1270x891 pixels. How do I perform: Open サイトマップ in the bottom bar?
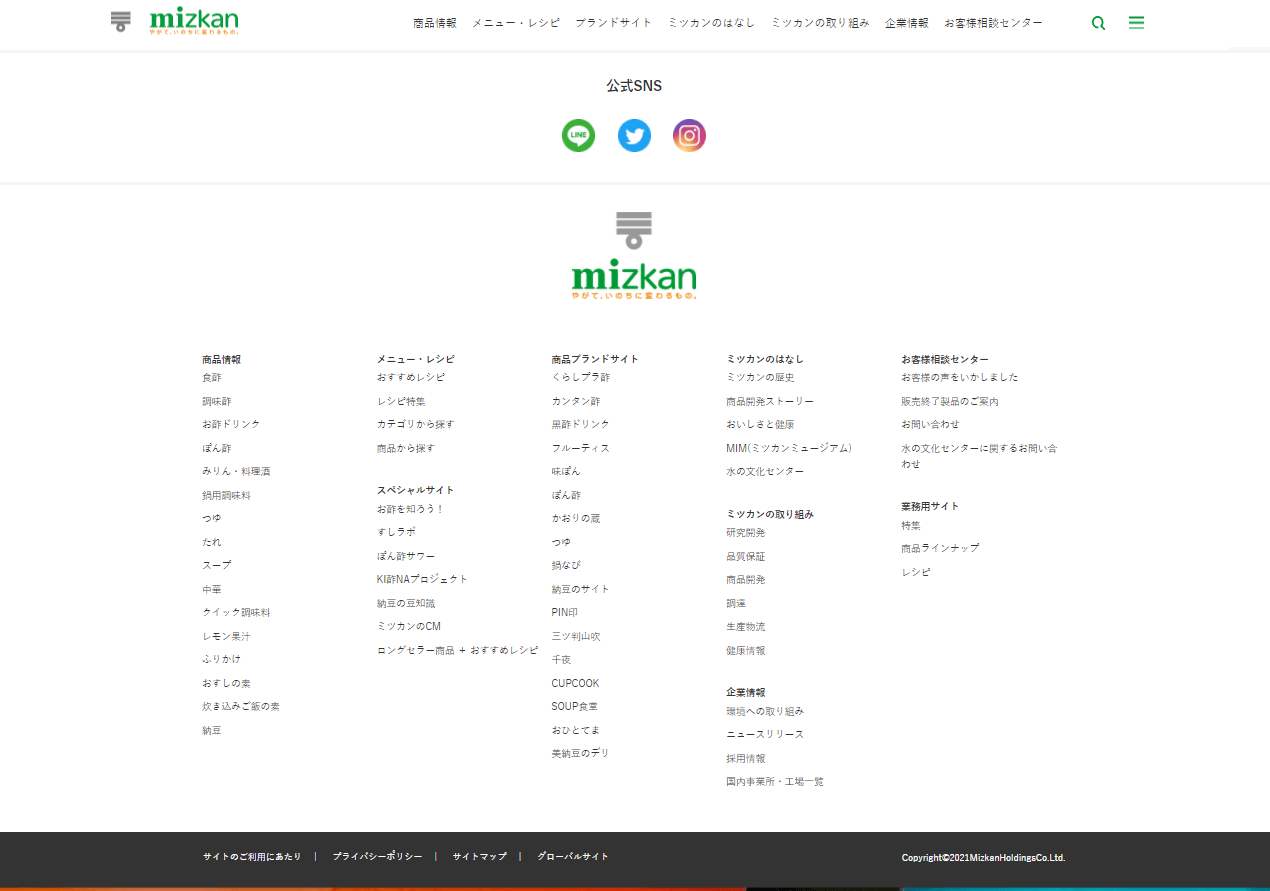pyautogui.click(x=480, y=857)
